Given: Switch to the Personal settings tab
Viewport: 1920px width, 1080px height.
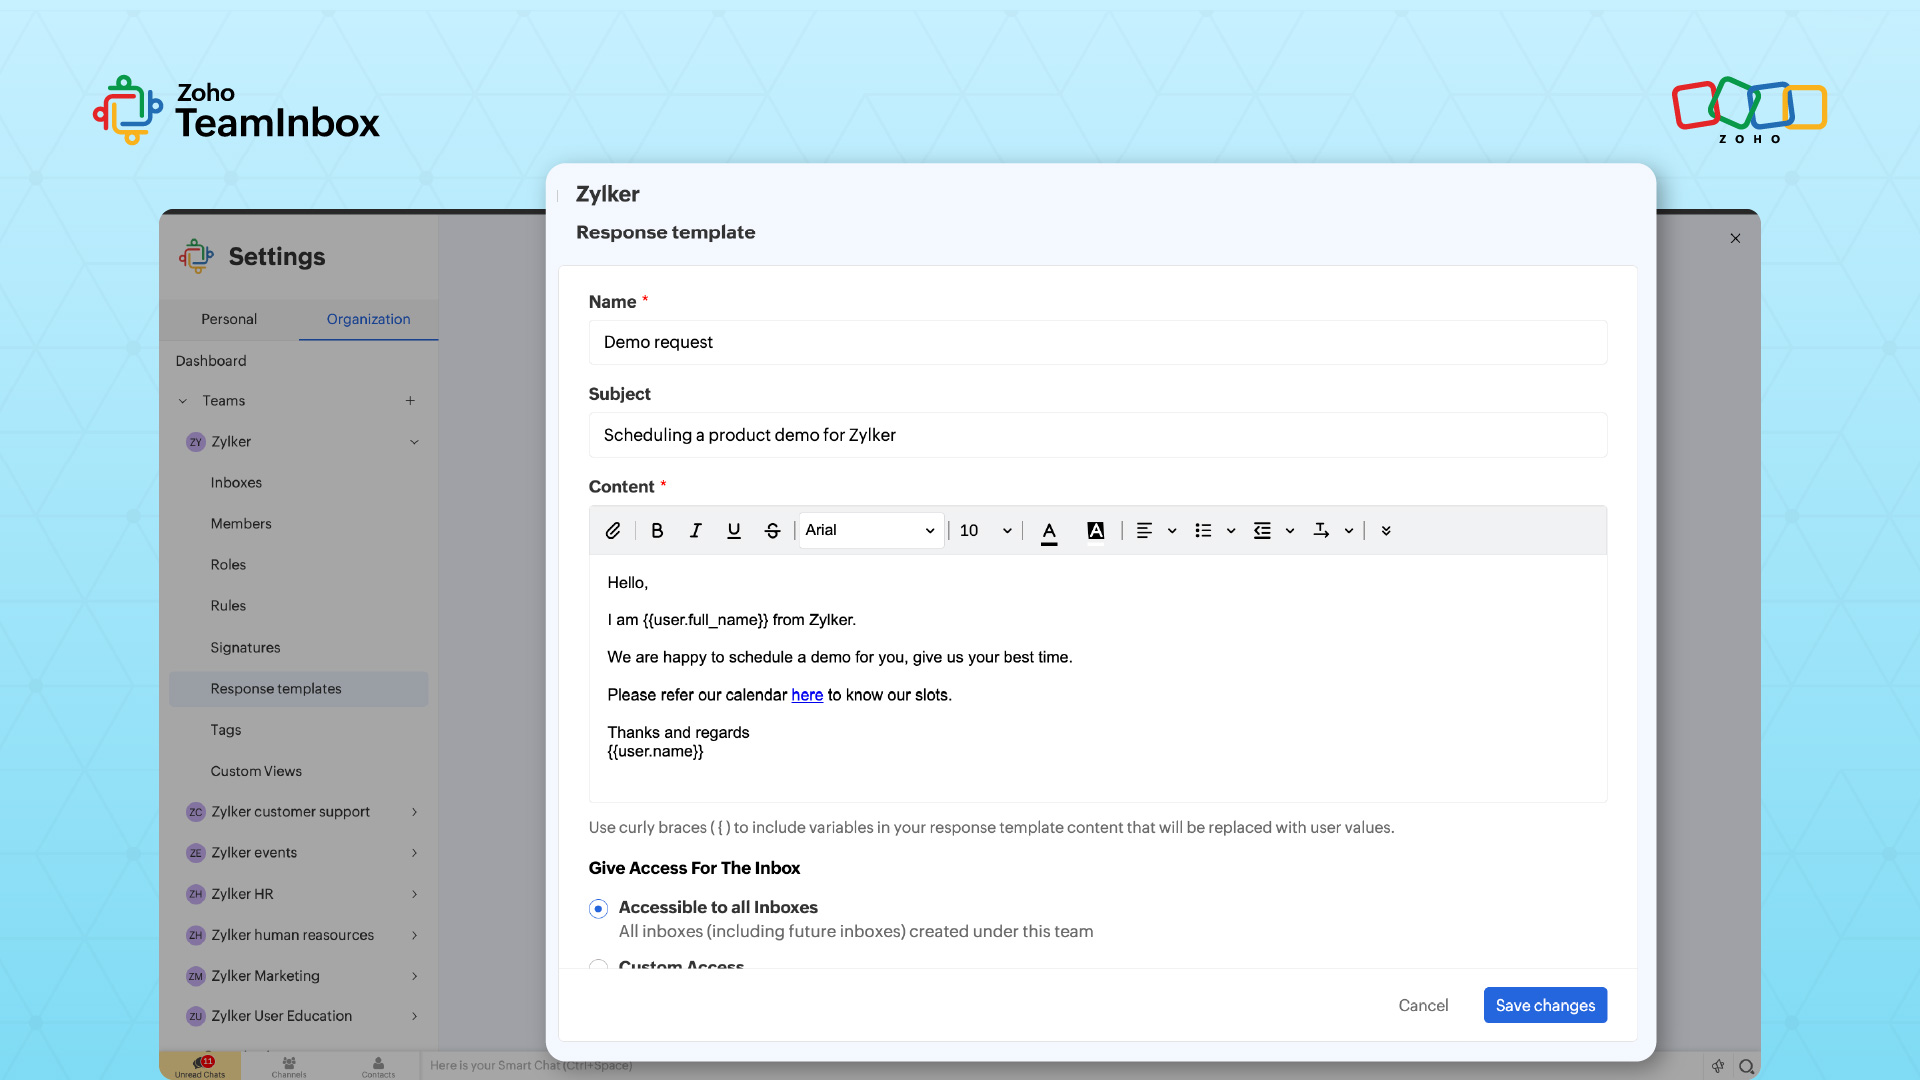Looking at the screenshot, I should pos(229,319).
